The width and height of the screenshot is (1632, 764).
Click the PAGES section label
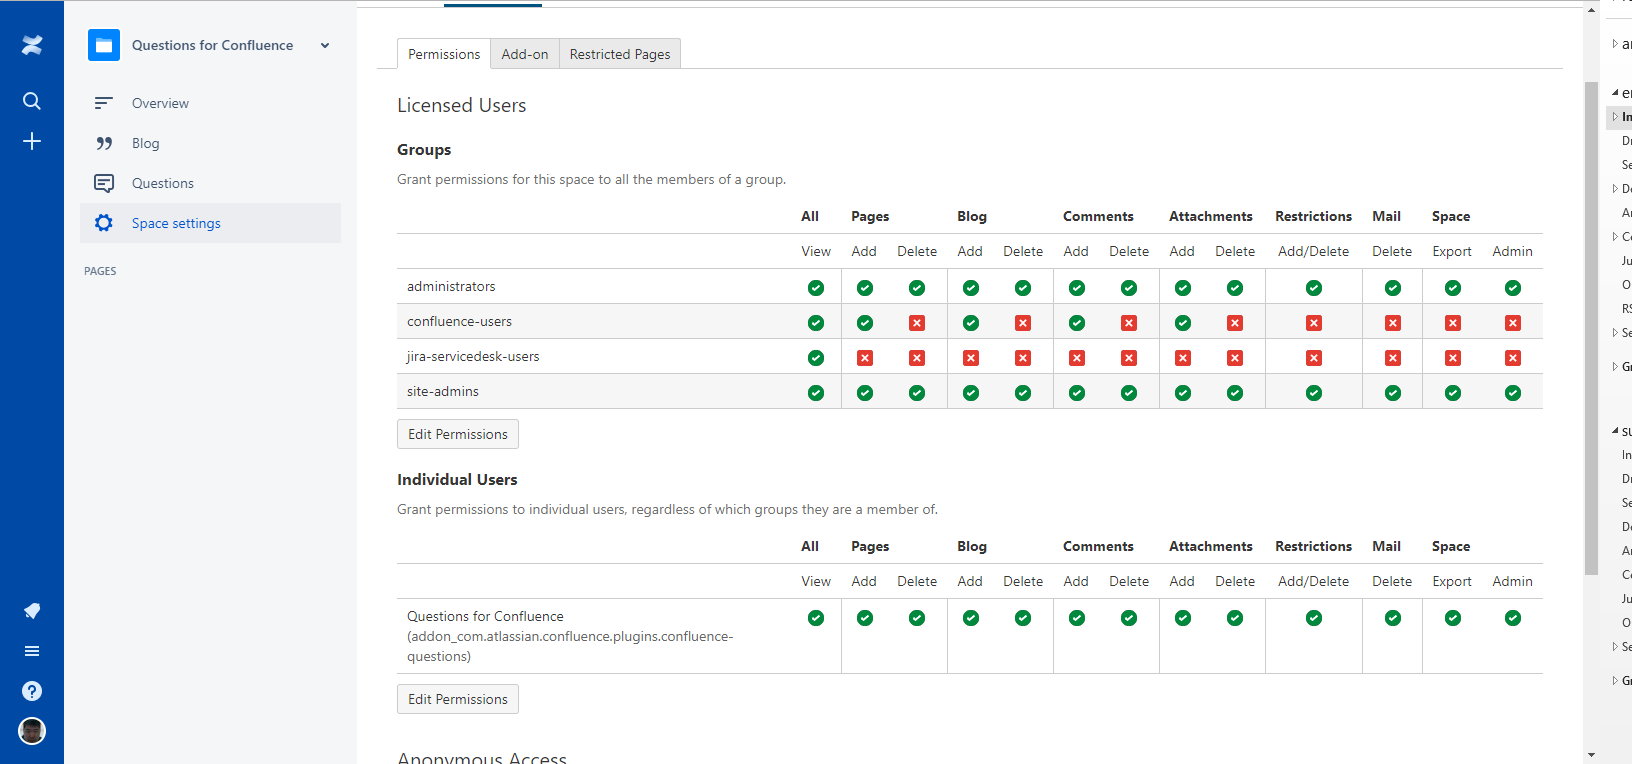pos(100,271)
